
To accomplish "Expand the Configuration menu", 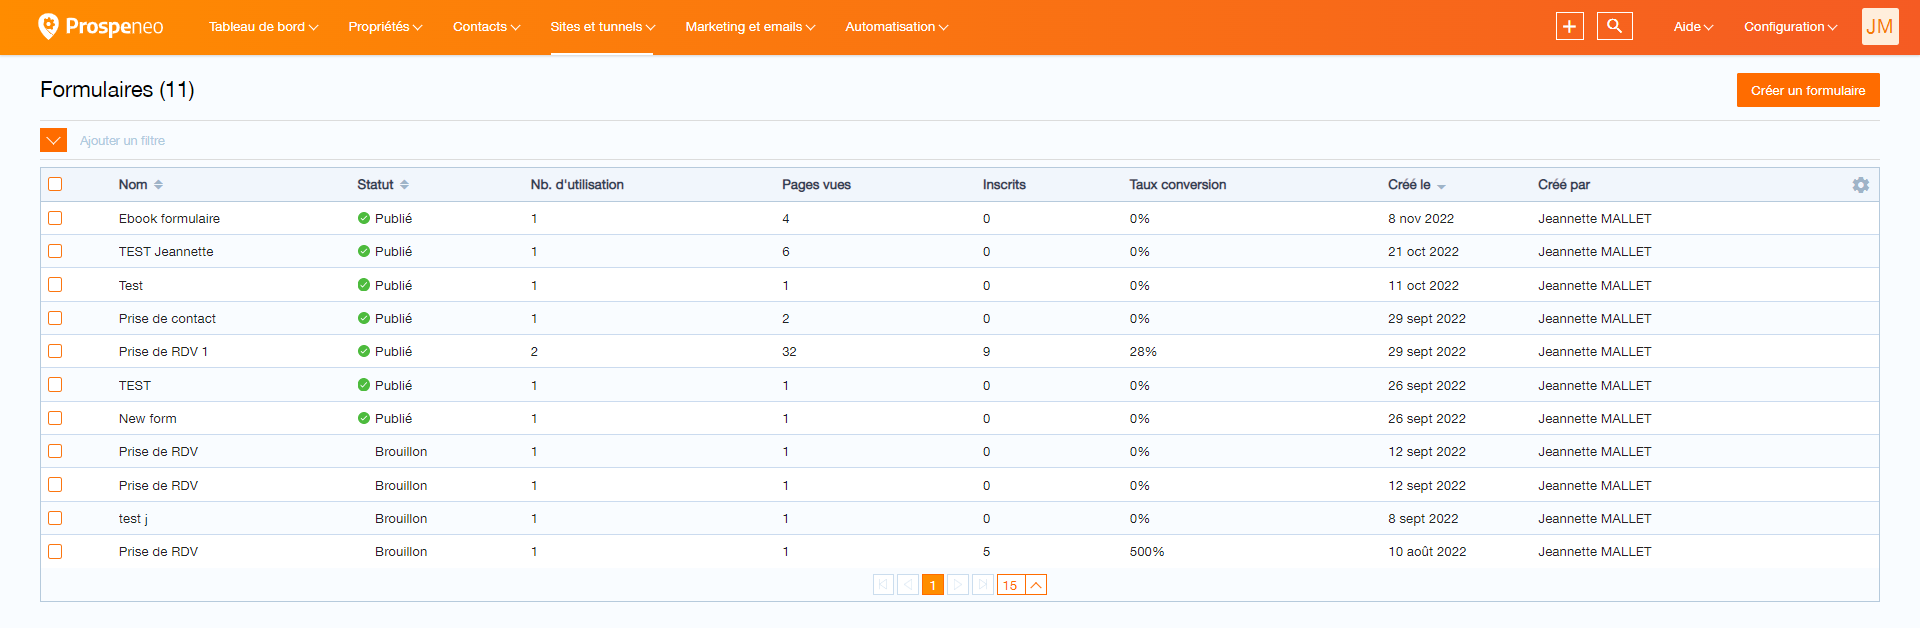I will (x=1790, y=27).
